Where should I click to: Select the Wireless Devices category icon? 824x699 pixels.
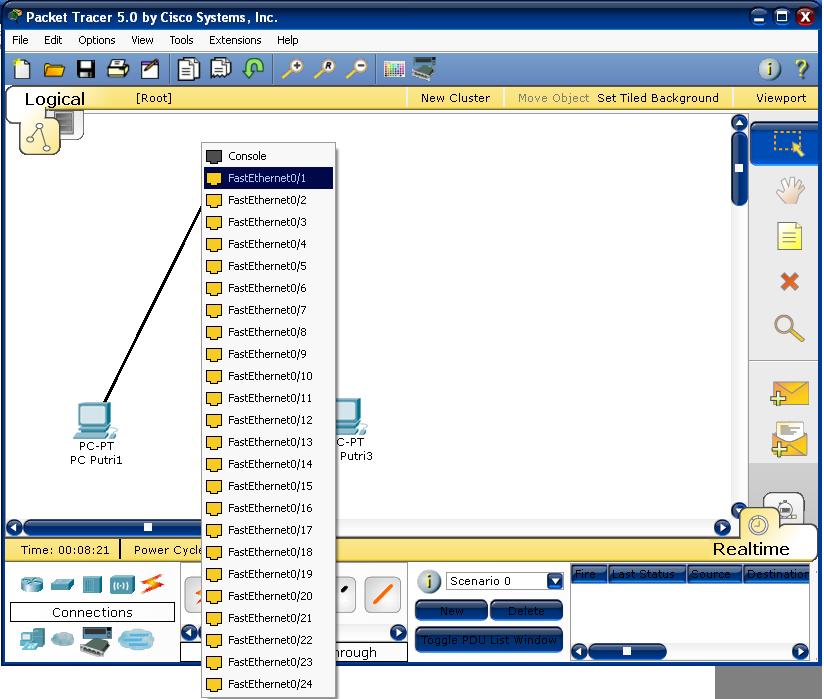pyautogui.click(x=122, y=584)
